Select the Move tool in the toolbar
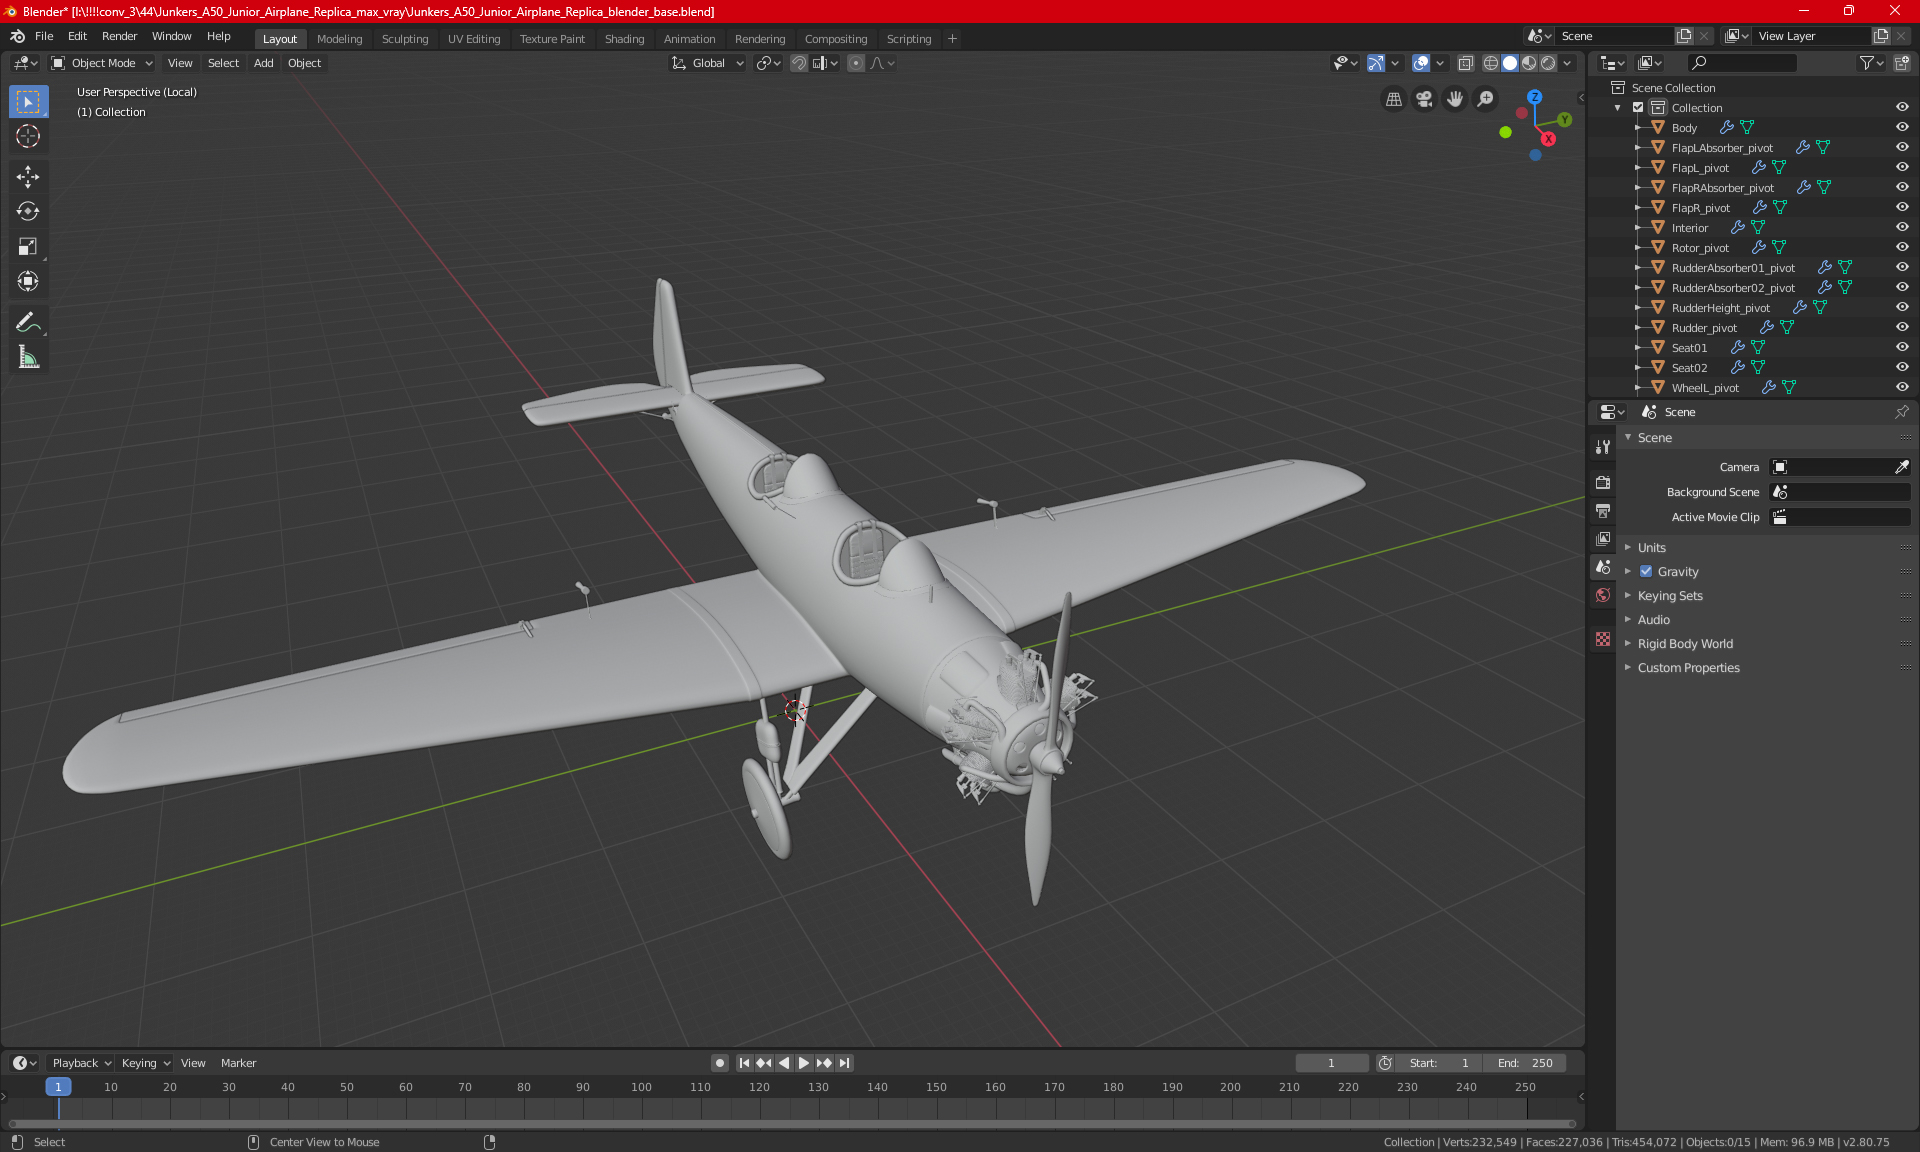 click(x=28, y=177)
